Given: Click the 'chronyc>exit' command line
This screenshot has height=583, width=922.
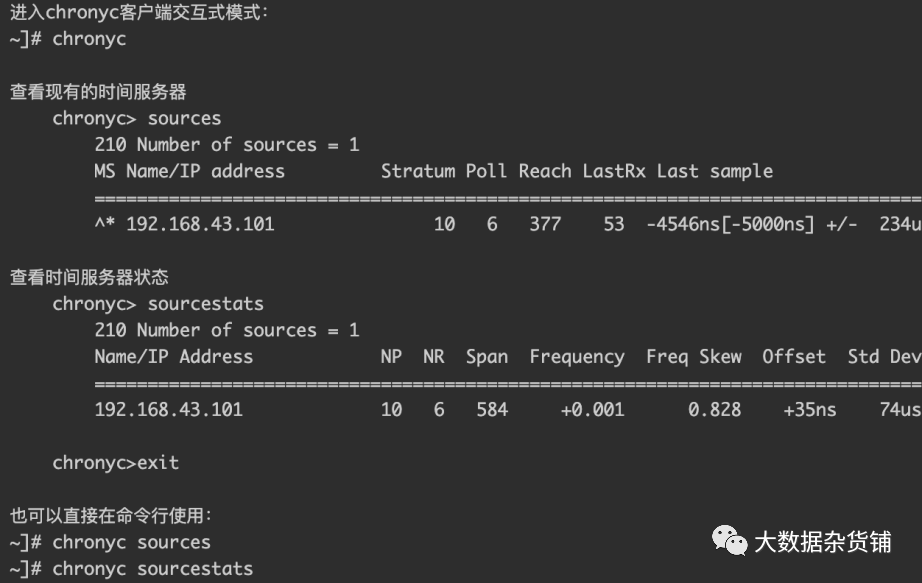Looking at the screenshot, I should (x=115, y=463).
